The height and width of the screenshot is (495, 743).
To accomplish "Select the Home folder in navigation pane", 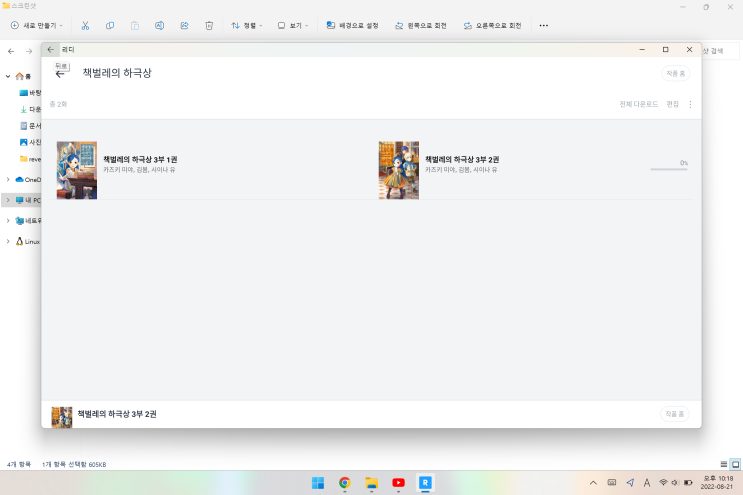I will coord(23,76).
